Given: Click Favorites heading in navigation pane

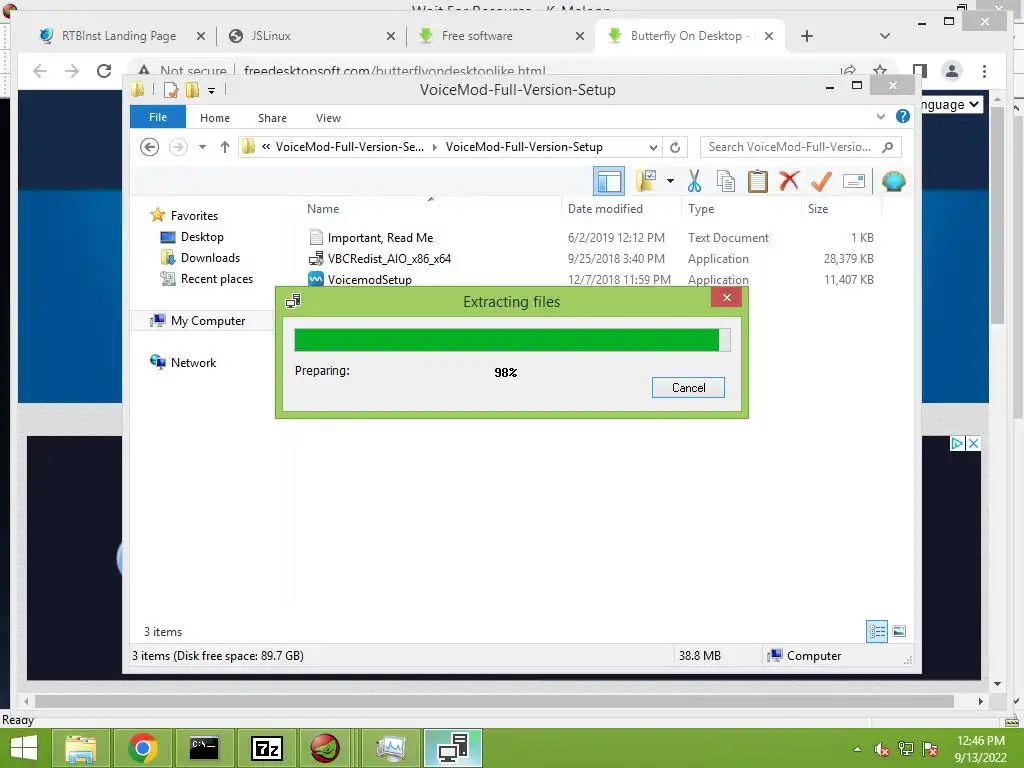Looking at the screenshot, I should [x=194, y=216].
